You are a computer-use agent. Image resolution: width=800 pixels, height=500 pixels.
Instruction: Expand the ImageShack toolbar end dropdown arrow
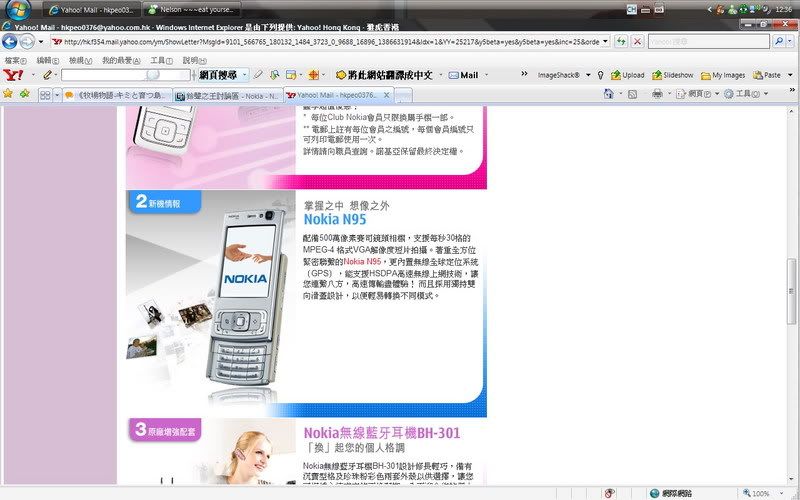pyautogui.click(x=790, y=75)
